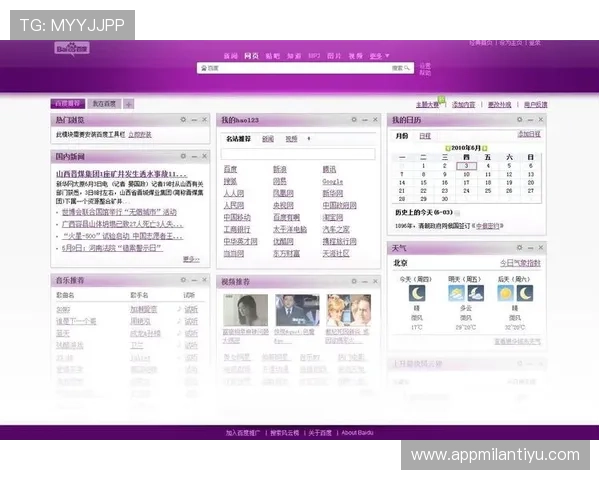The image size is (600, 480).
Task: Open settings gear of 音乐推荐 widget
Action: pyautogui.click(x=183, y=280)
